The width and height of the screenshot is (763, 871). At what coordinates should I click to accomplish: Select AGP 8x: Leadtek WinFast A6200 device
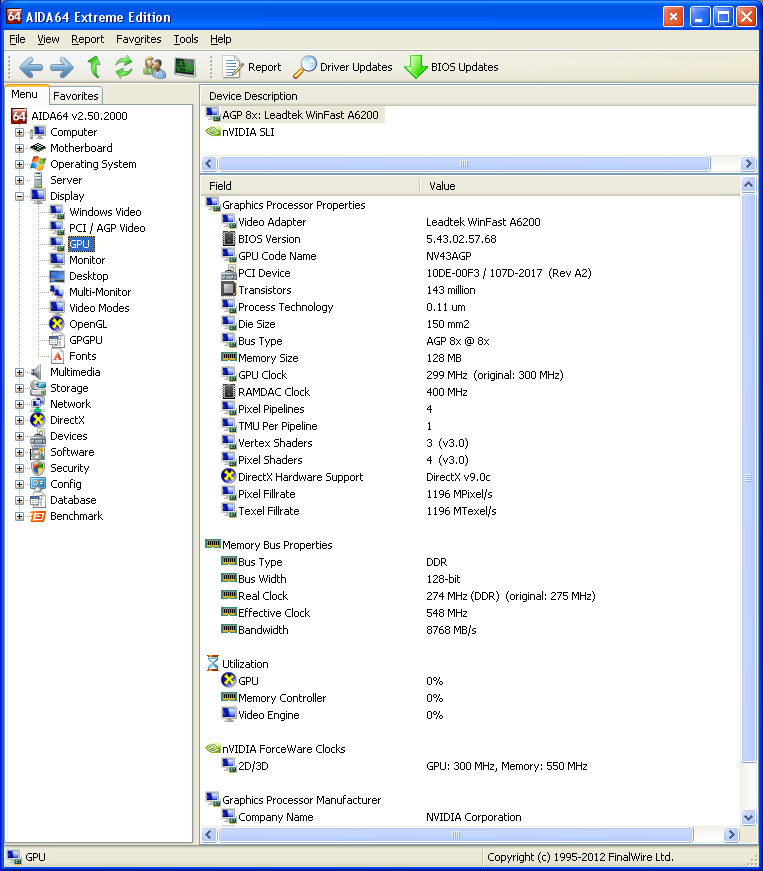(293, 115)
